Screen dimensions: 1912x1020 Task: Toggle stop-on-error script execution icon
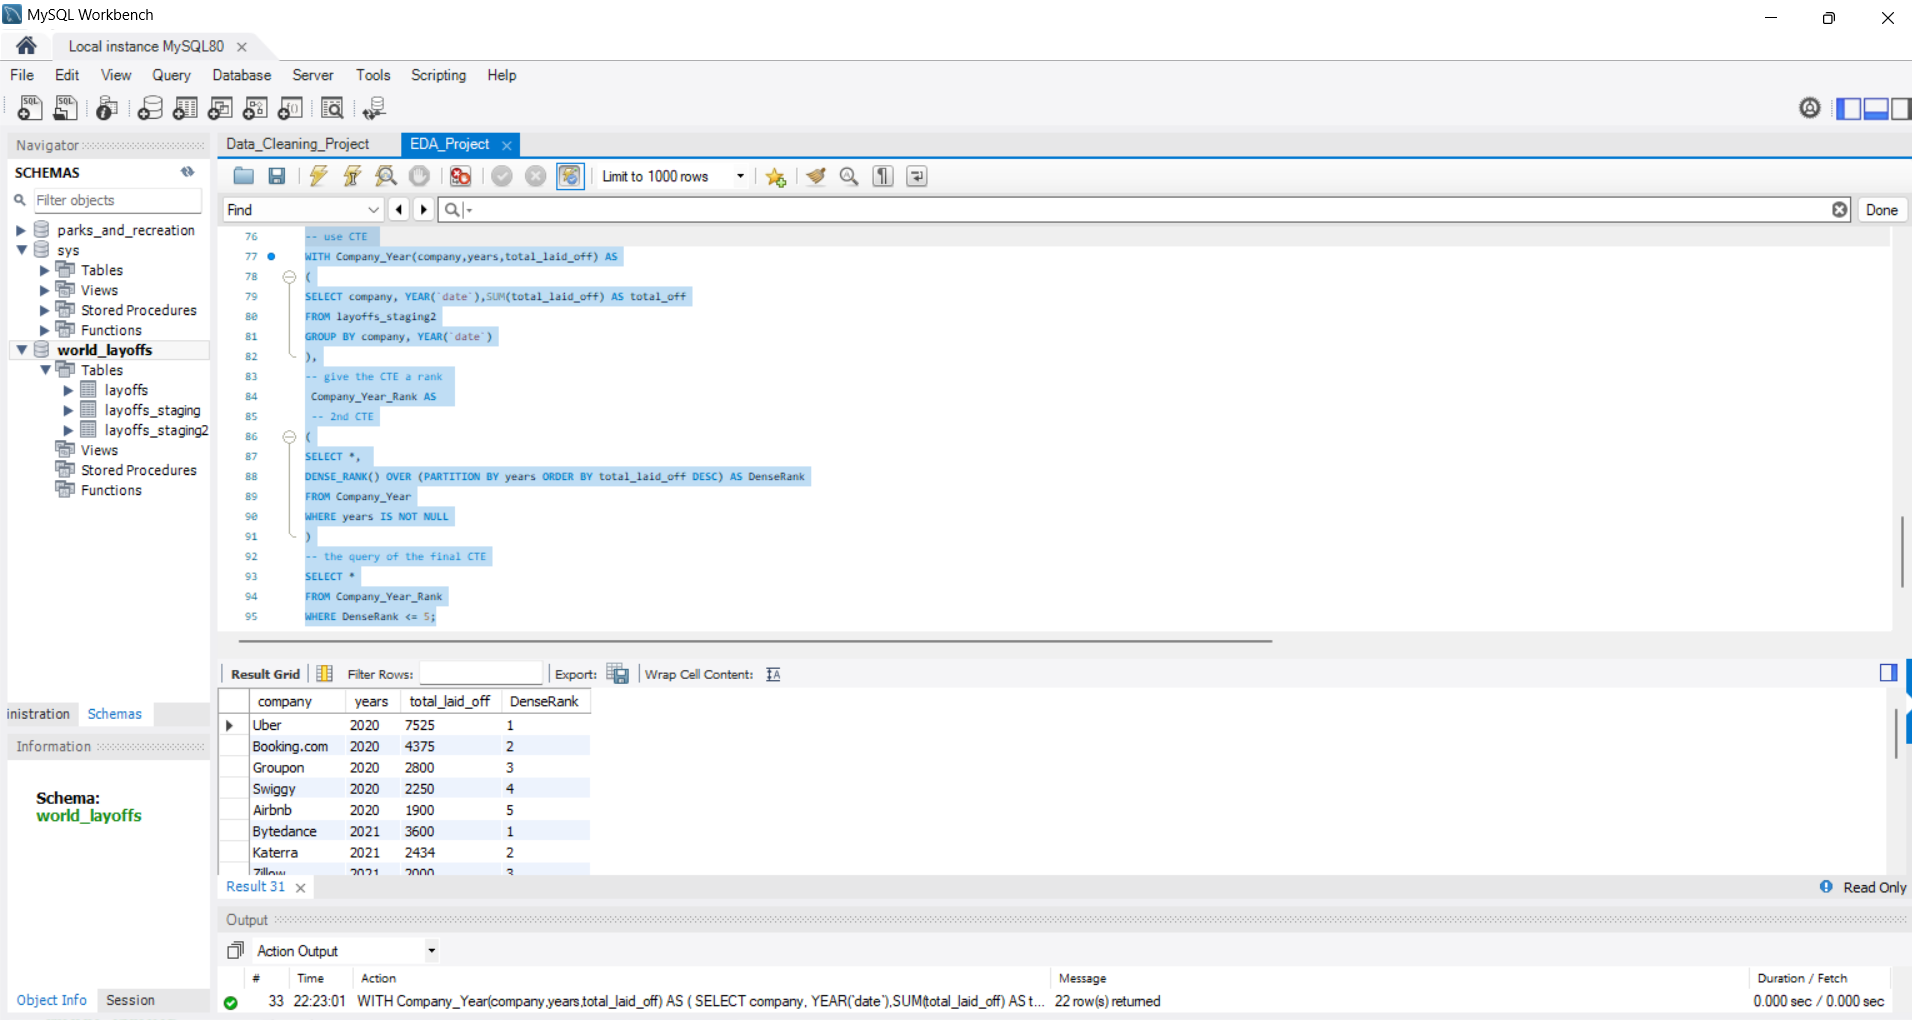(460, 176)
